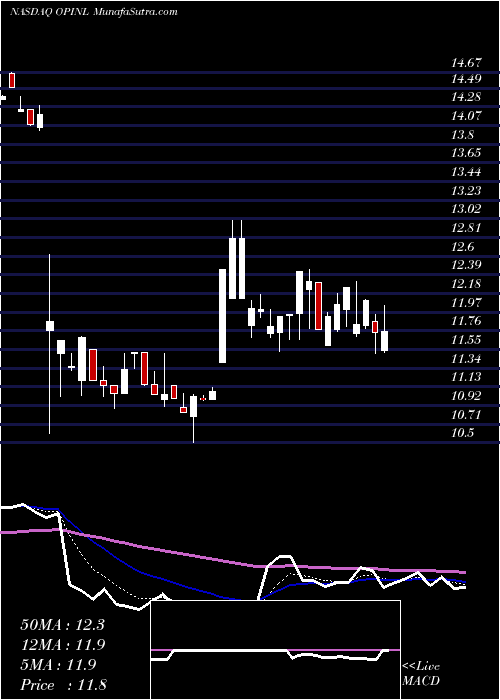This screenshot has width=500, height=700.
Task: Click the 50MA : 12.3 readout
Action: tap(62, 625)
